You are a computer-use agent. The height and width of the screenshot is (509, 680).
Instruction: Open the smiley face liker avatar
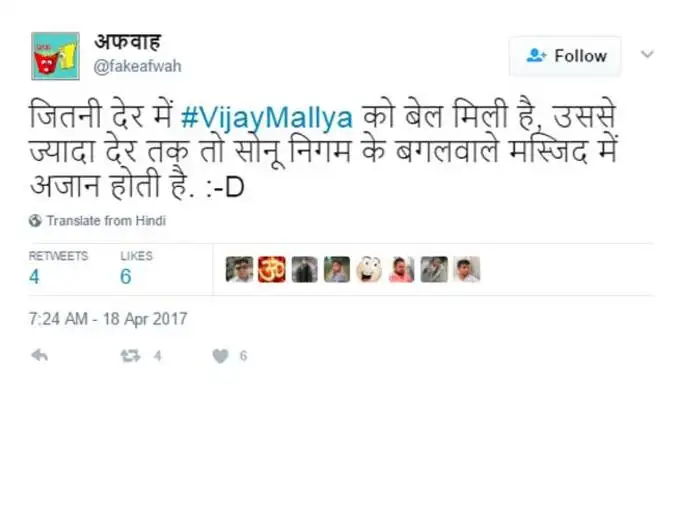click(369, 269)
